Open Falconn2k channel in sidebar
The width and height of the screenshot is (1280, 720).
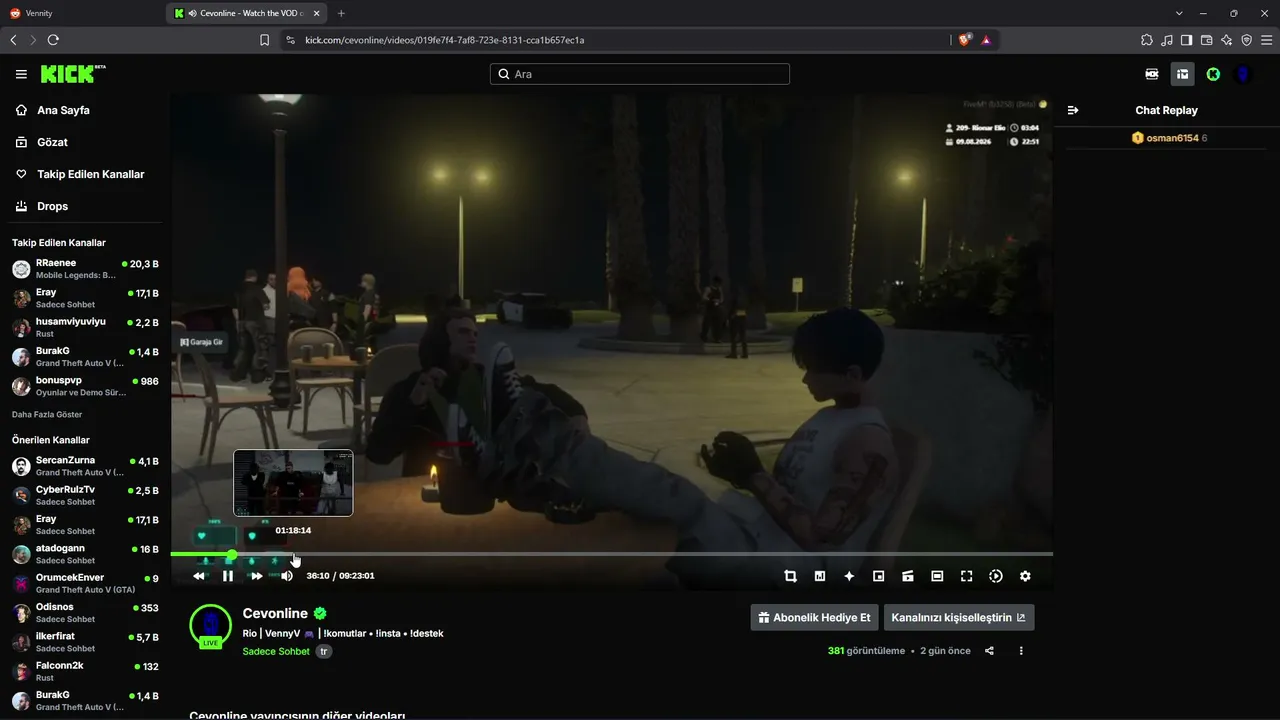click(85, 671)
